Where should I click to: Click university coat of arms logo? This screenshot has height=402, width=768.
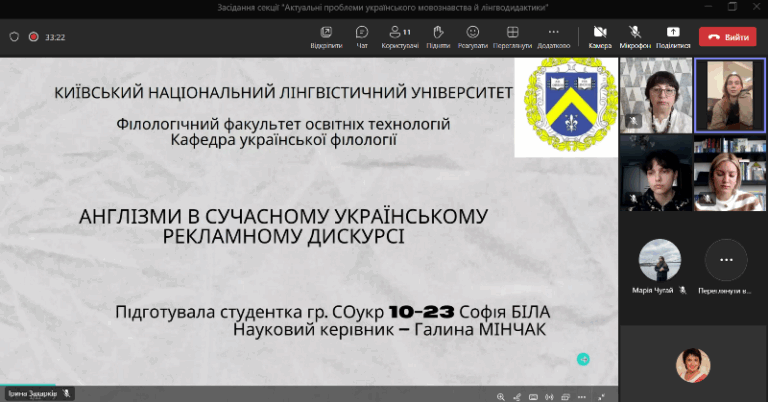coord(571,105)
